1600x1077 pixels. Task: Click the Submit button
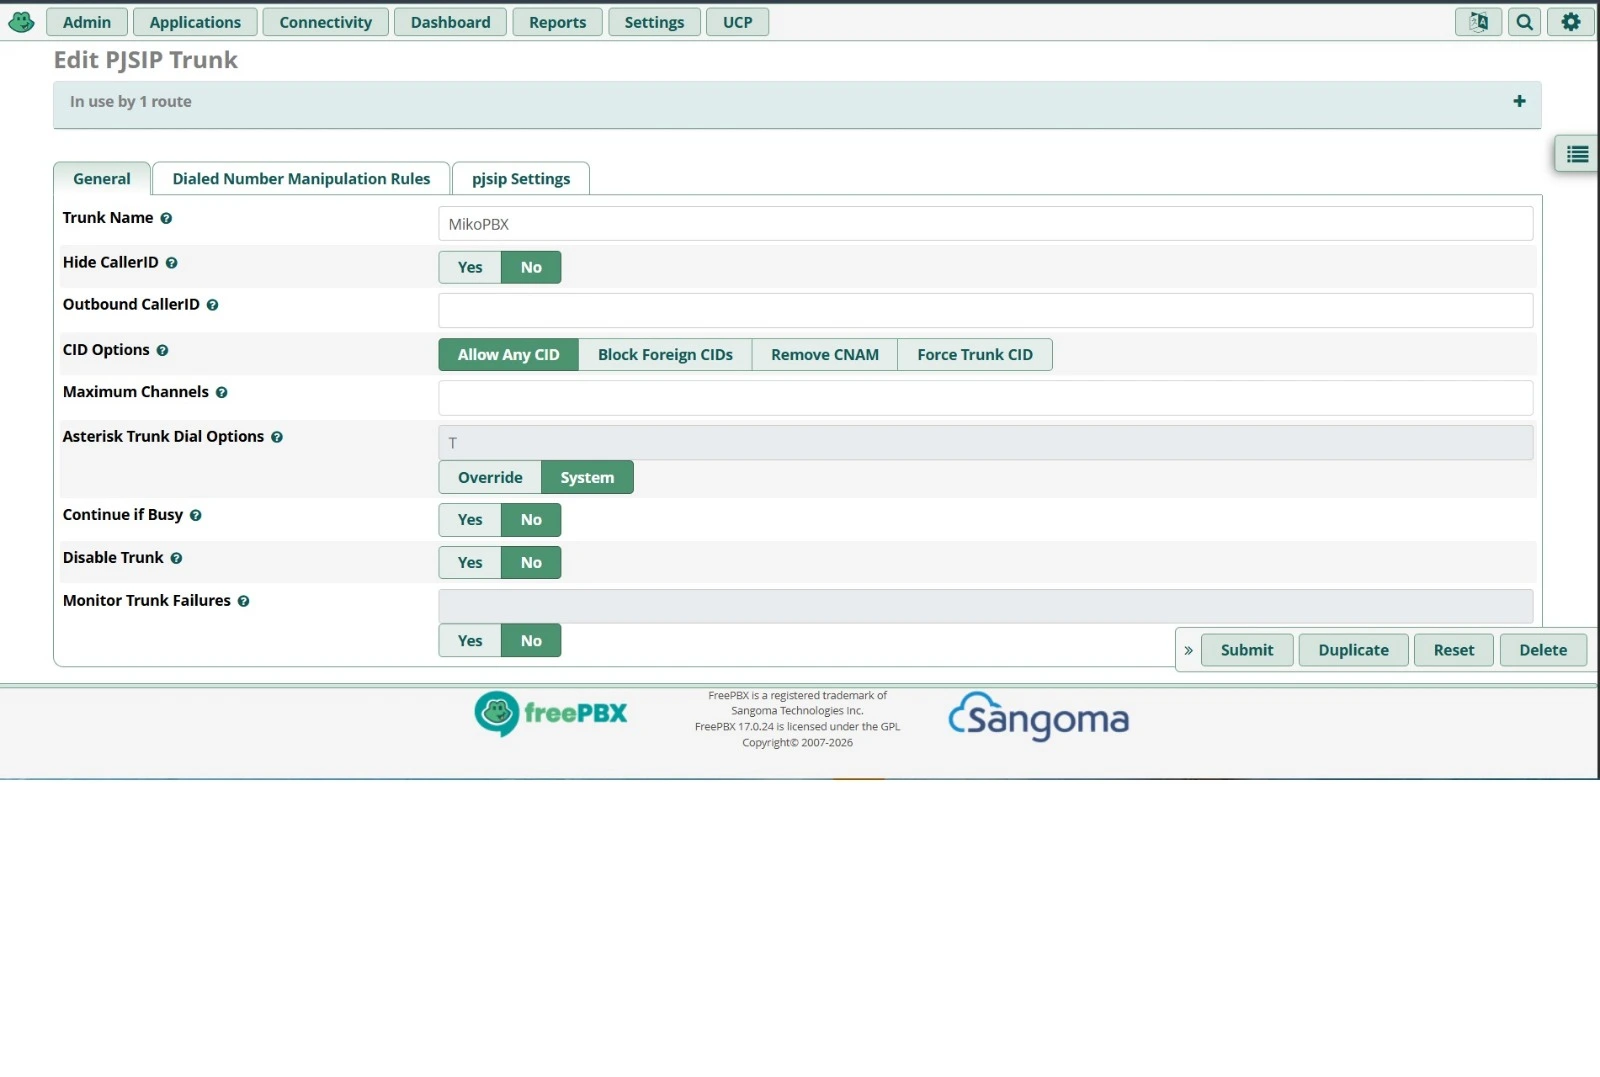(x=1246, y=650)
